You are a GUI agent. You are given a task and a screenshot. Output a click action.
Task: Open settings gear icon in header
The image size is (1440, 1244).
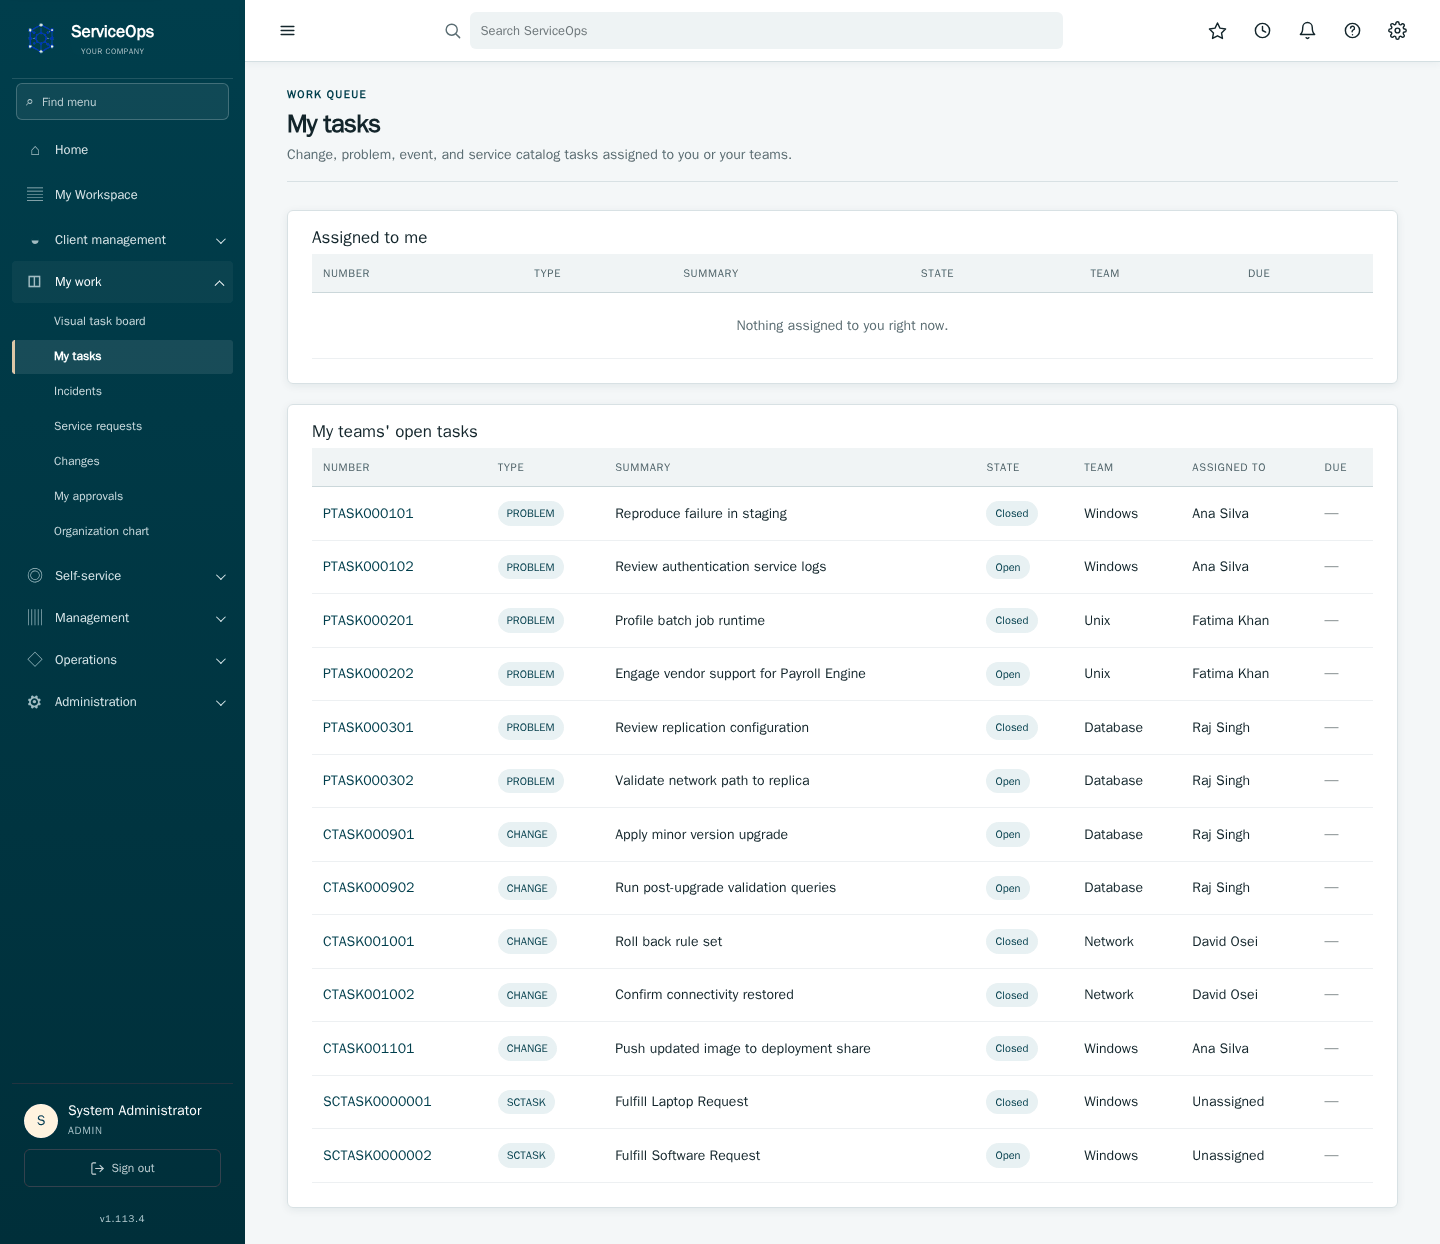pos(1397,31)
